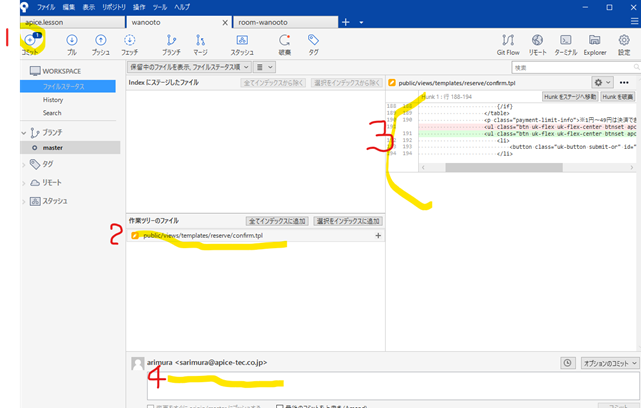This screenshot has width=641, height=408.
Task: Launch the Terminal (ターミナル) toolbar icon
Action: 566,40
